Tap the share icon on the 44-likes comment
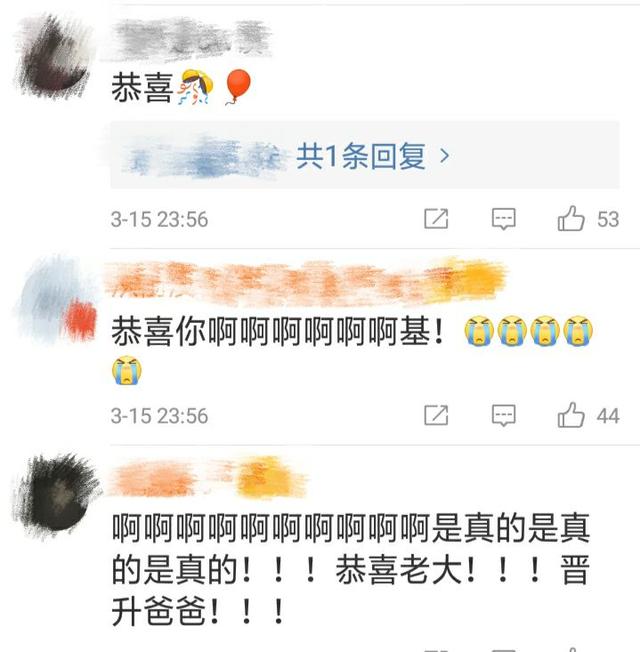Image resolution: width=640 pixels, height=652 pixels. (436, 415)
